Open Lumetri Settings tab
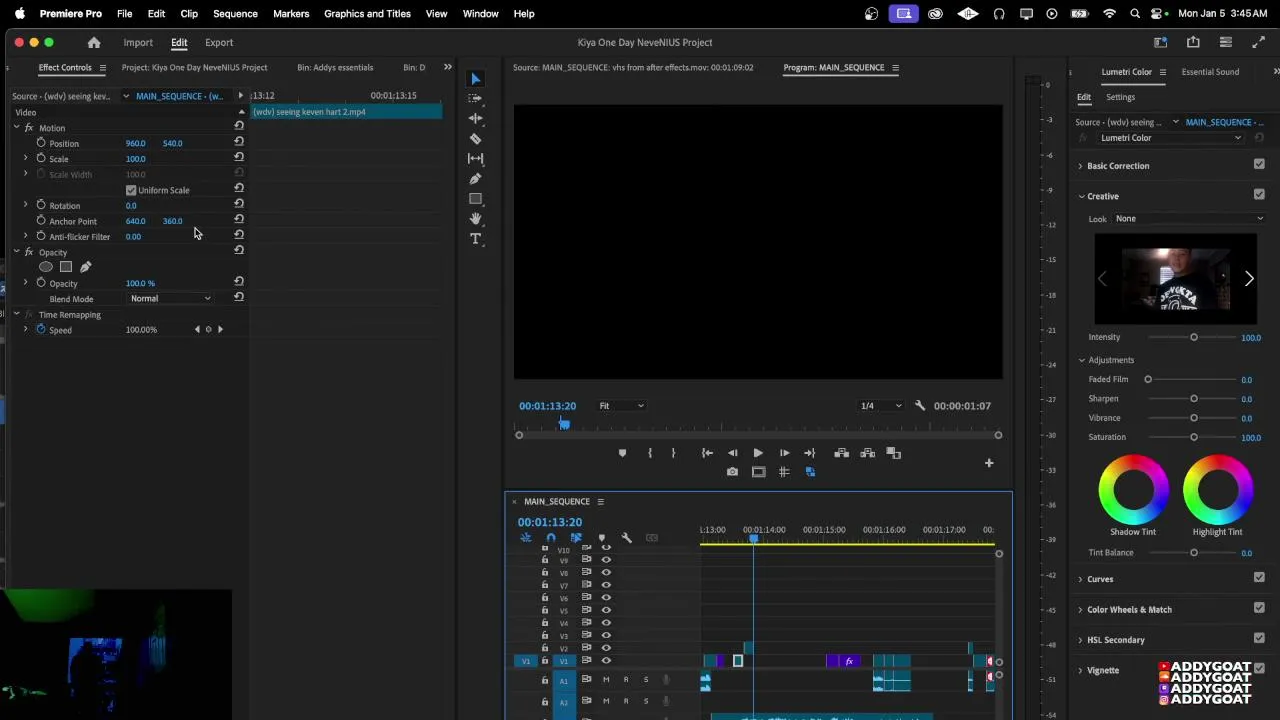Image resolution: width=1280 pixels, height=720 pixels. (1120, 97)
